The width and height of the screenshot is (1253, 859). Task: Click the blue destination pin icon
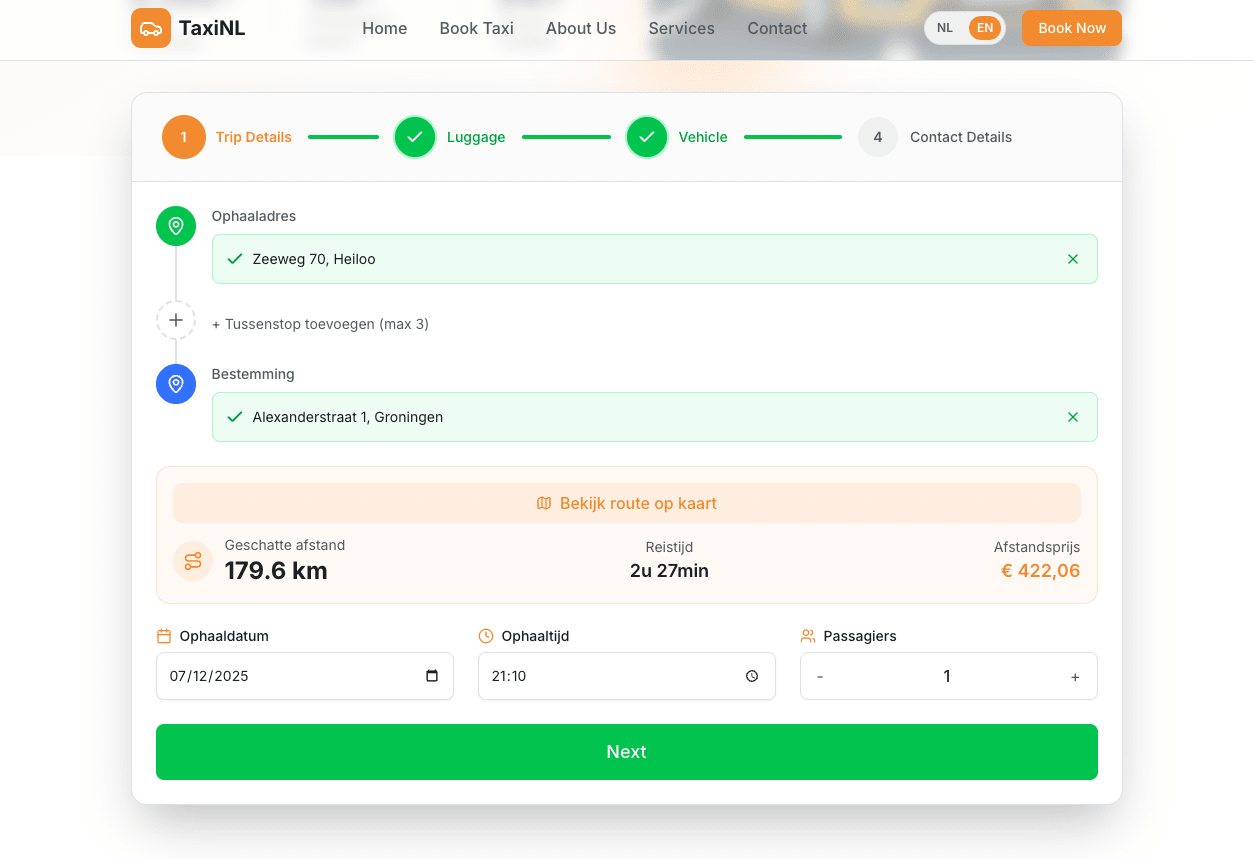pyautogui.click(x=176, y=384)
